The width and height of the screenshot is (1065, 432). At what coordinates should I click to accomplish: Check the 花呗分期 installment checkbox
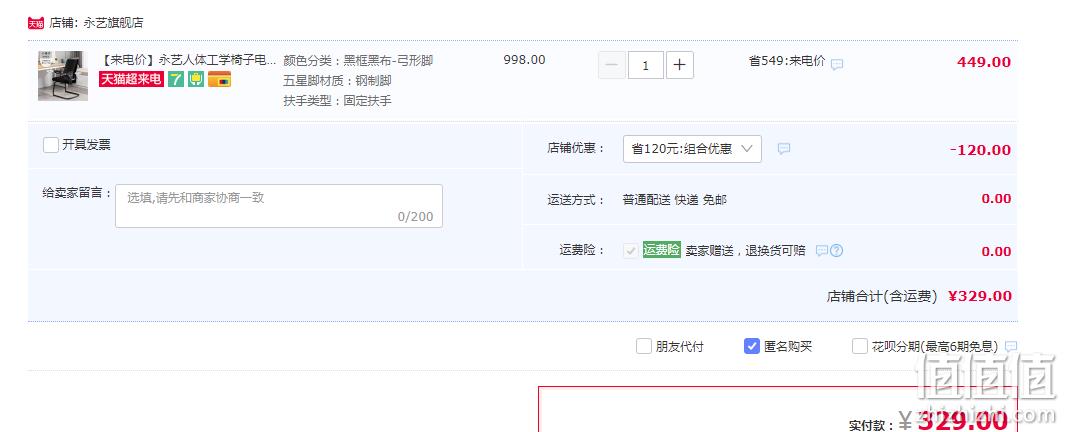pos(860,346)
